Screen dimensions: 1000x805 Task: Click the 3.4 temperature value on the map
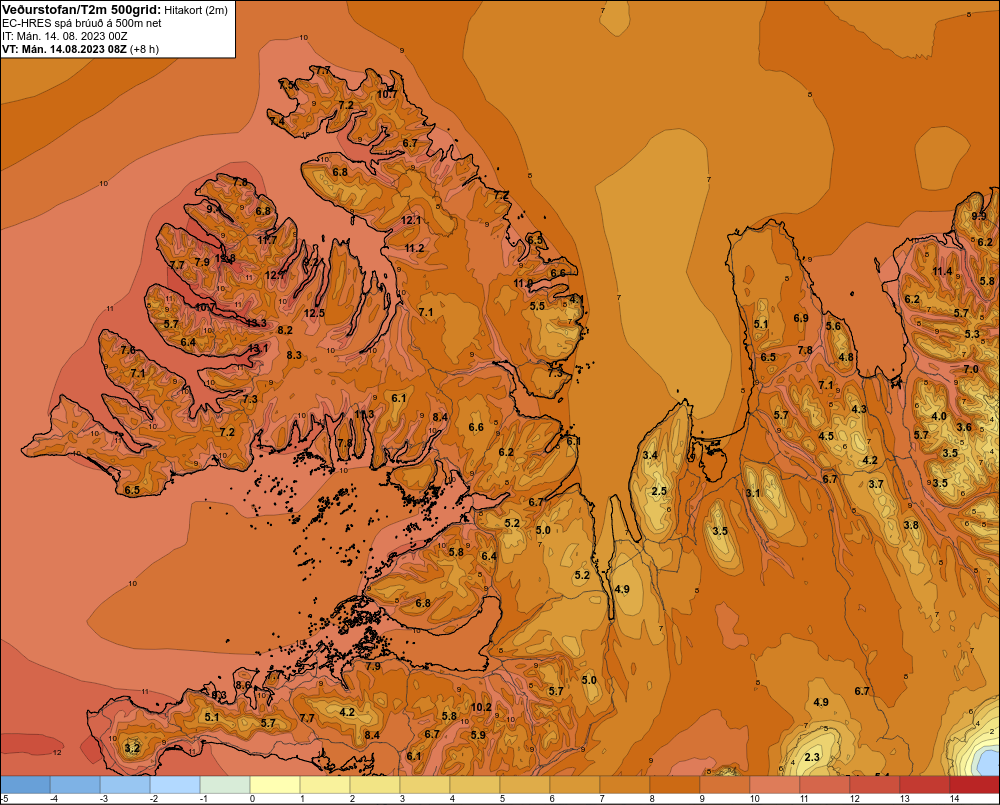[650, 455]
